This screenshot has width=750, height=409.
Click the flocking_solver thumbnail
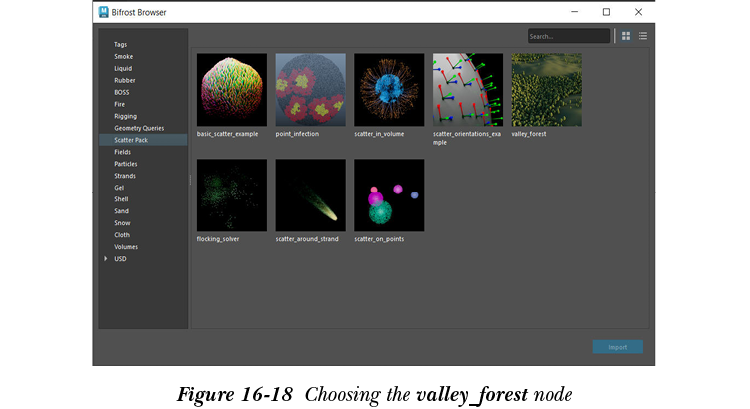point(232,195)
